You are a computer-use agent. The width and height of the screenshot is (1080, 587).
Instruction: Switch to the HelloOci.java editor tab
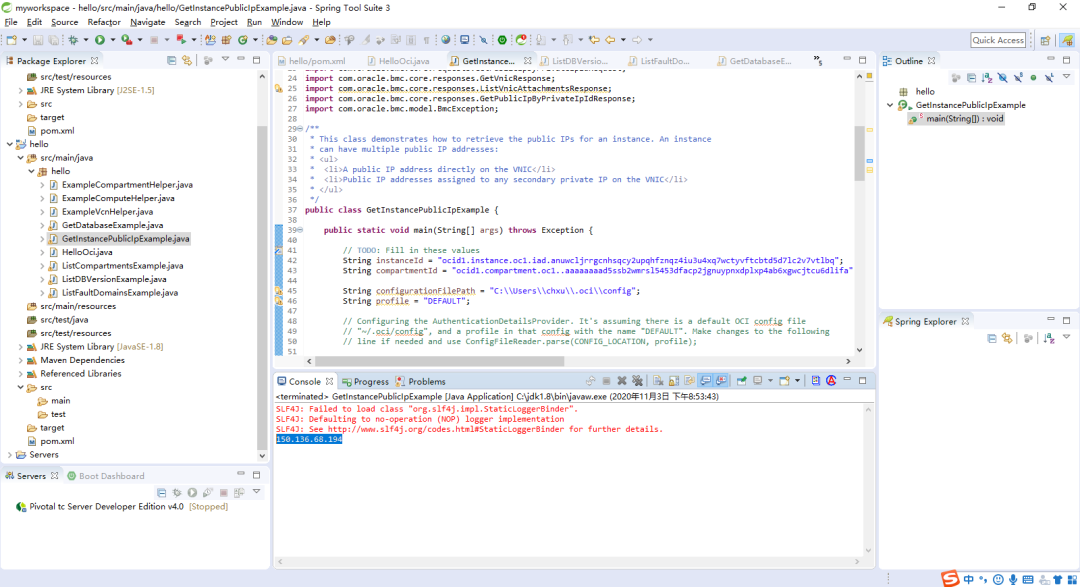[x=403, y=61]
